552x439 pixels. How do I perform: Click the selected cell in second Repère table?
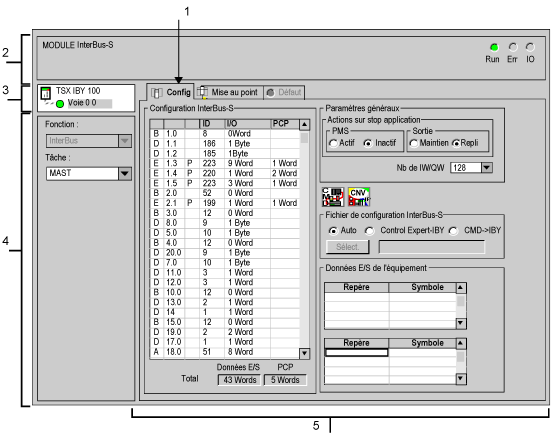[357, 352]
